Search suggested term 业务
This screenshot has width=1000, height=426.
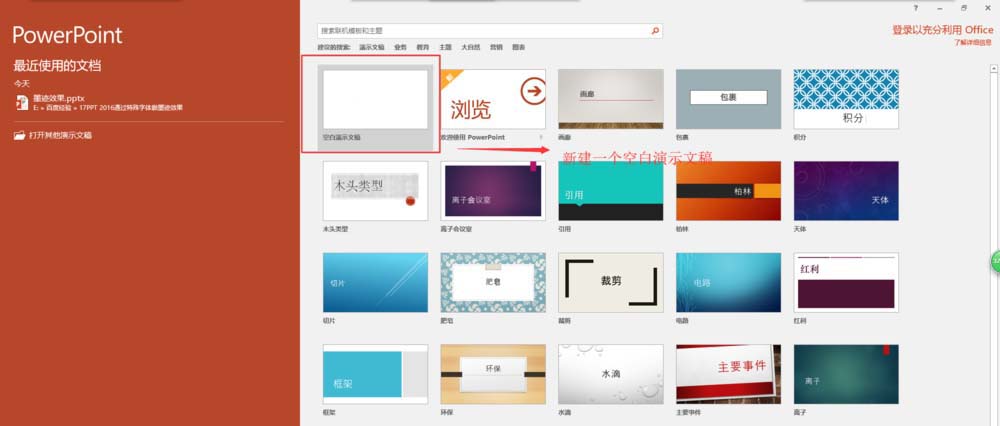tap(400, 47)
